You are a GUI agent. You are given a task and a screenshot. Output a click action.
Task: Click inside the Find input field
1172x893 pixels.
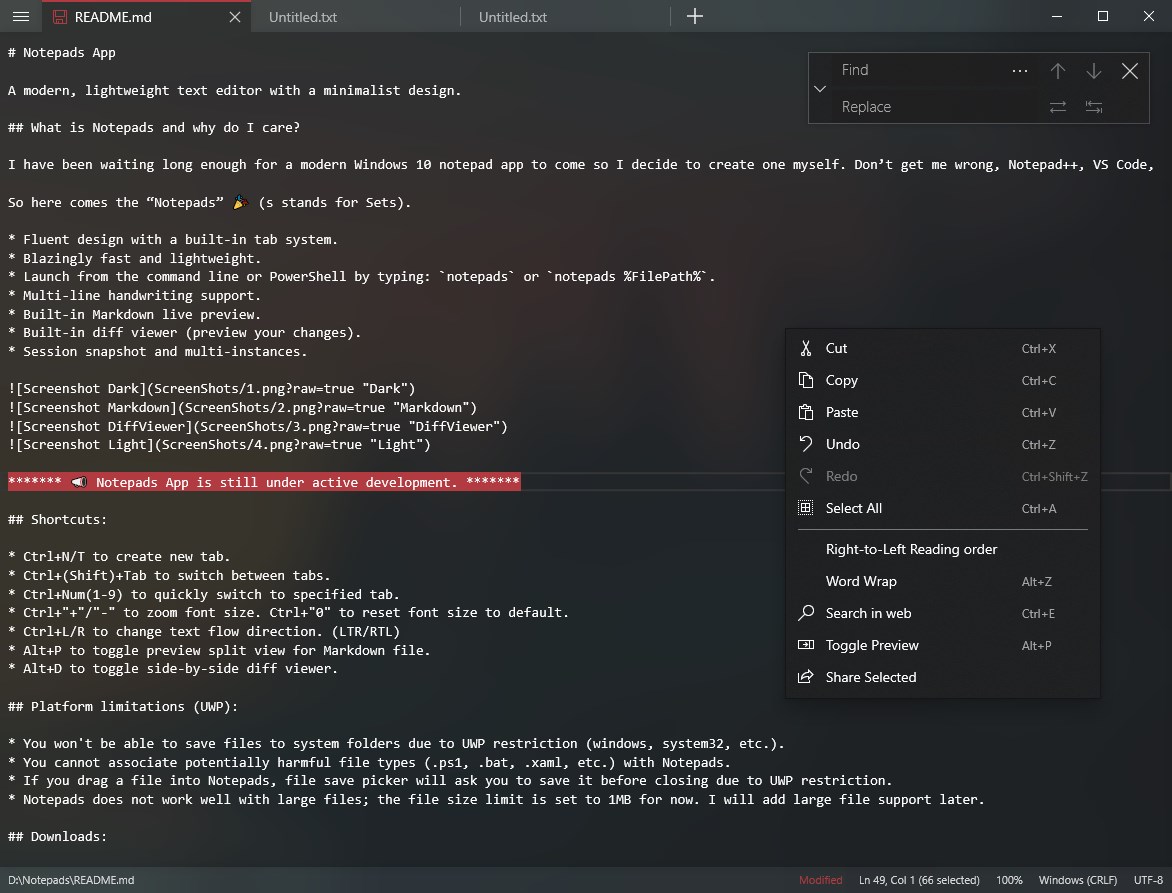click(920, 70)
